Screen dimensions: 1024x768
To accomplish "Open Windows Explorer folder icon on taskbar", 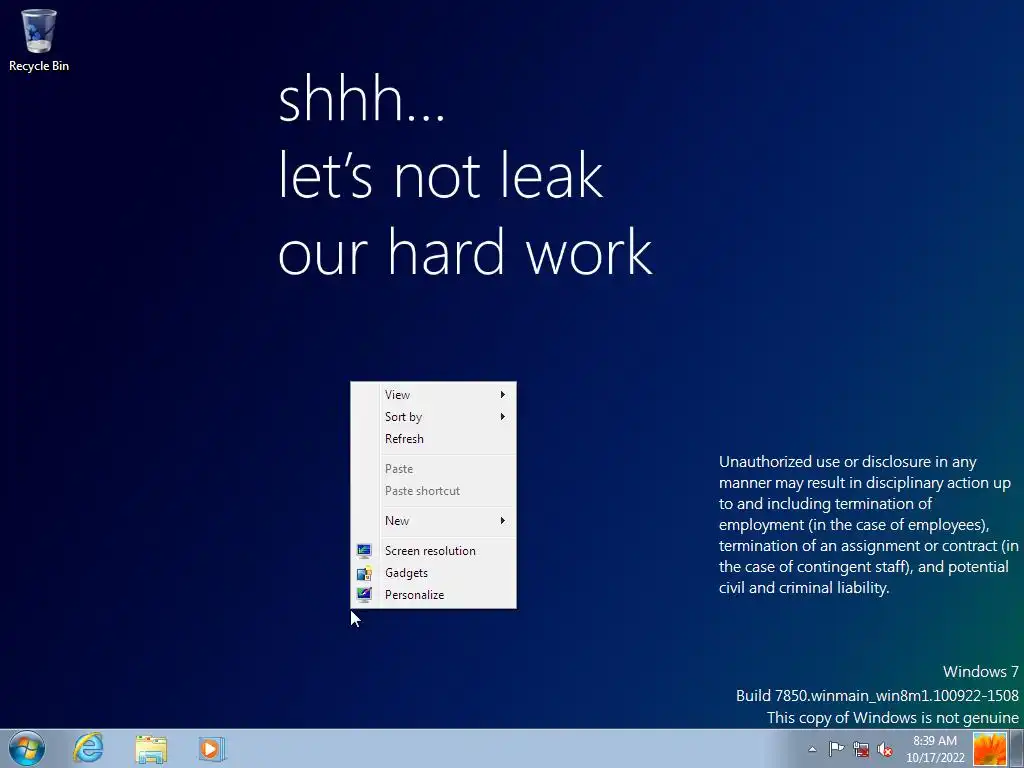I will 151,749.
